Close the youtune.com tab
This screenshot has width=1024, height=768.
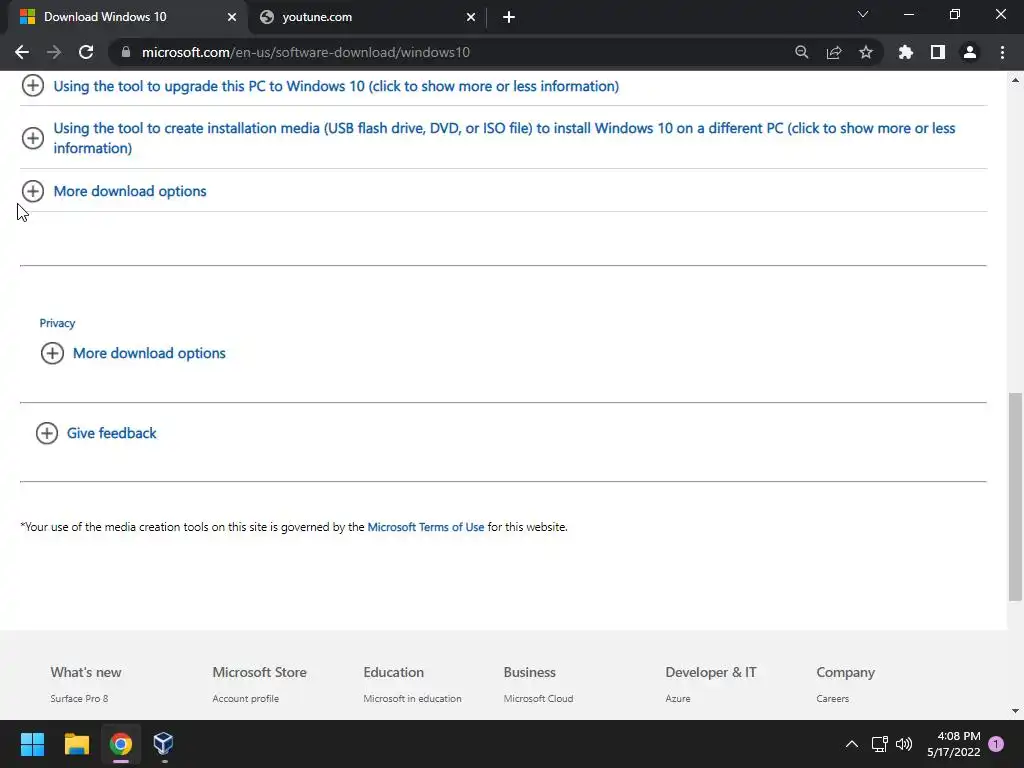click(x=471, y=17)
